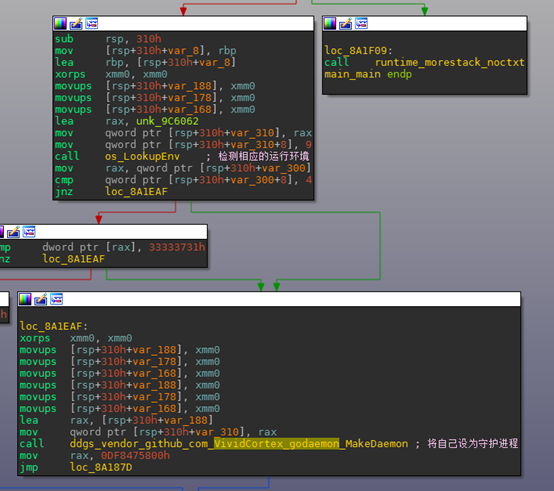This screenshot has width=554, height=491.
Task: Click the group nodes icon on the loc_8A1EAF block
Action: (57, 299)
